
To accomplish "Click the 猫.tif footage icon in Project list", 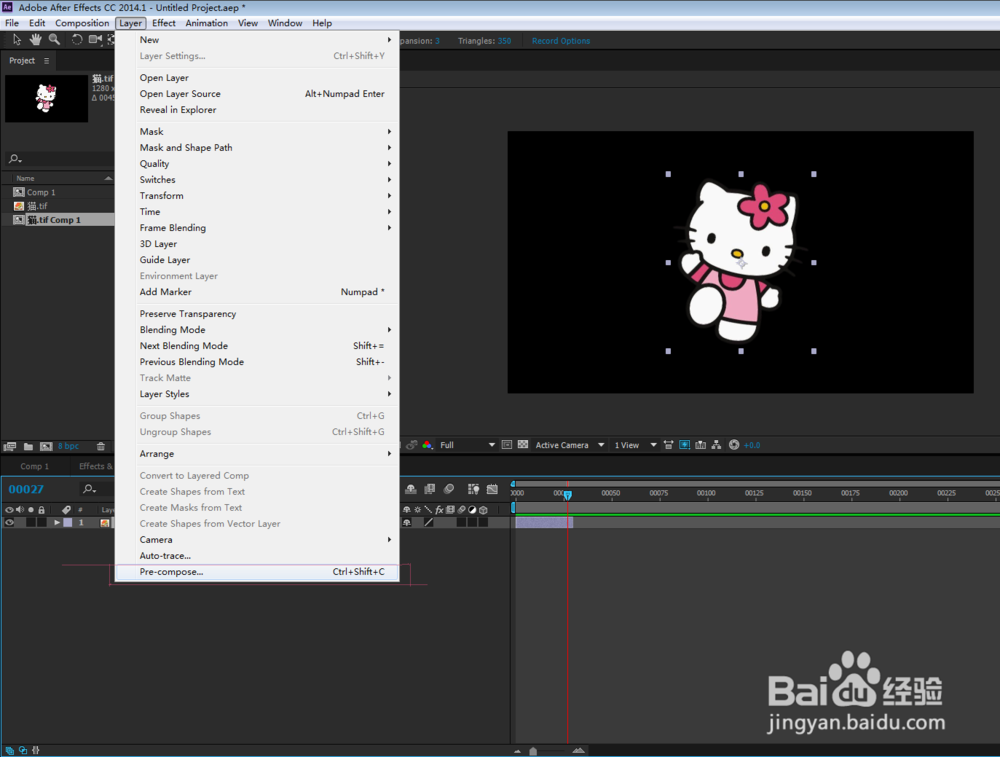I will (19, 206).
